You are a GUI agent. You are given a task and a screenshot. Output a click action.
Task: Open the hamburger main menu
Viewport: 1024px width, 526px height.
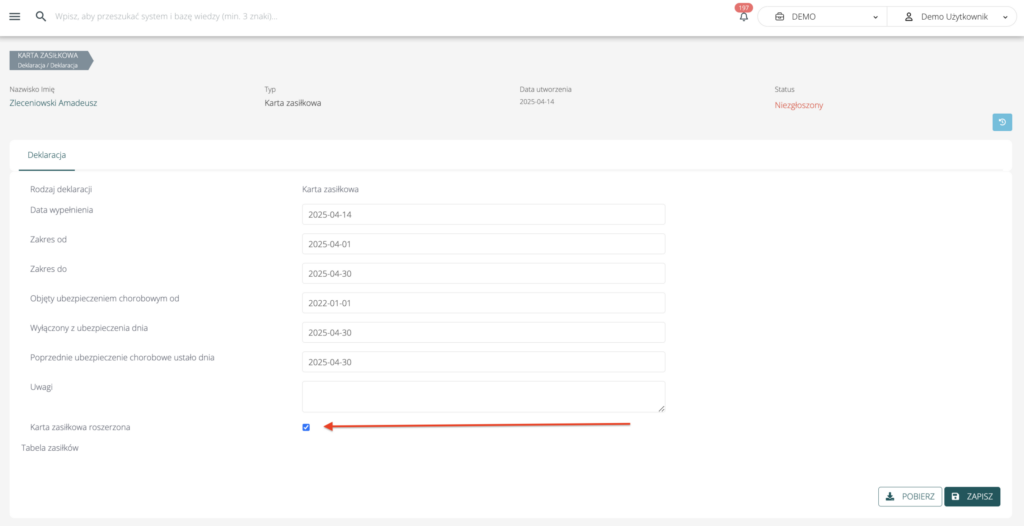pyautogui.click(x=15, y=17)
